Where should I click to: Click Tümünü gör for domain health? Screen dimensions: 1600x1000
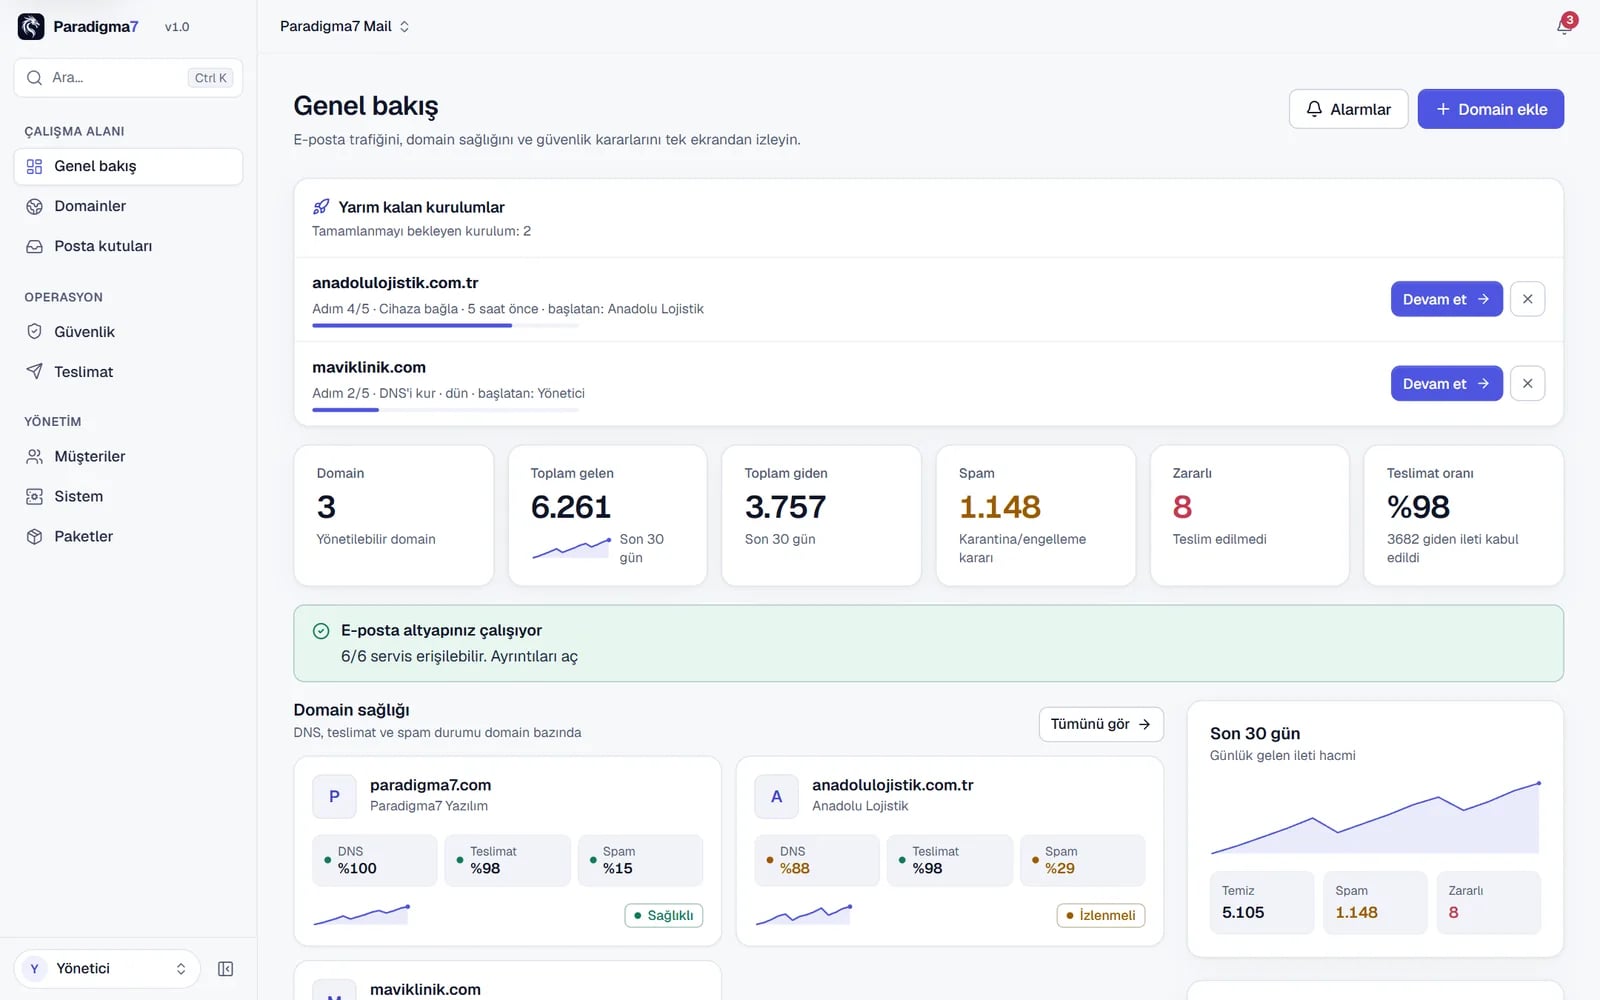pos(1101,724)
